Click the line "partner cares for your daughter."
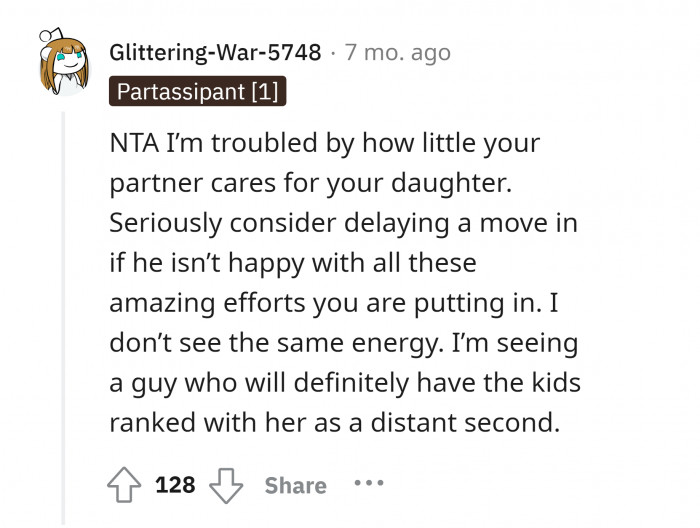Screen dimensions: 700x528 coord(321,183)
